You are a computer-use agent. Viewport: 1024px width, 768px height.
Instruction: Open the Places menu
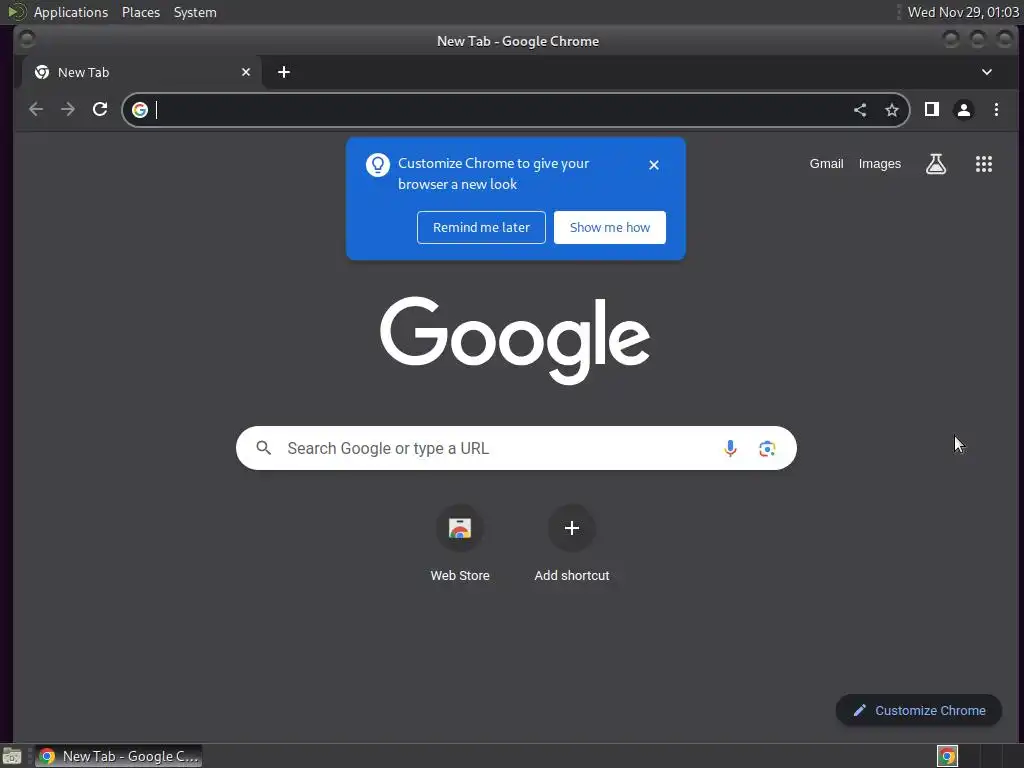[141, 12]
